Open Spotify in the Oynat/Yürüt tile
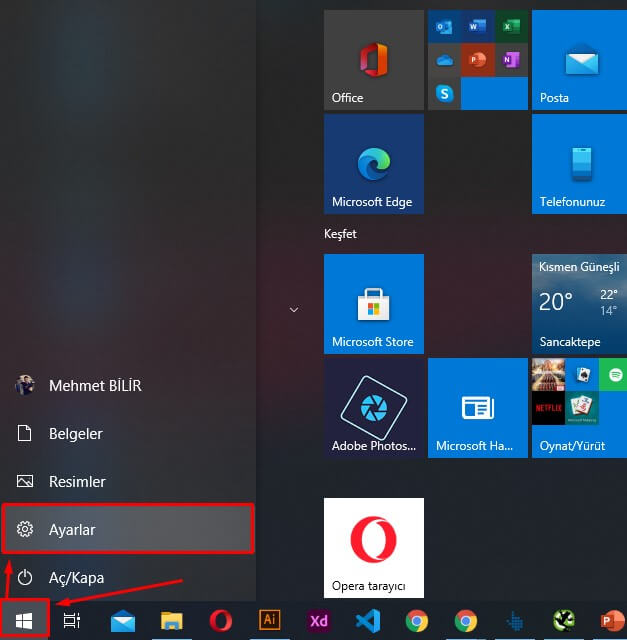This screenshot has height=640, width=627. pyautogui.click(x=614, y=375)
